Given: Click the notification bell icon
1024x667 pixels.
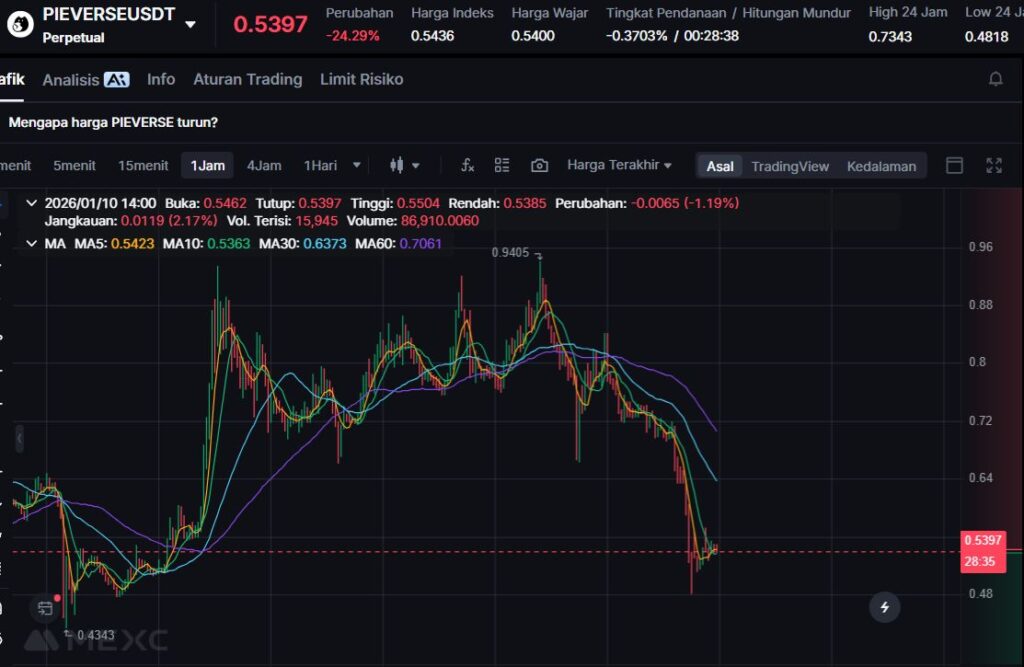Looking at the screenshot, I should click(995, 79).
